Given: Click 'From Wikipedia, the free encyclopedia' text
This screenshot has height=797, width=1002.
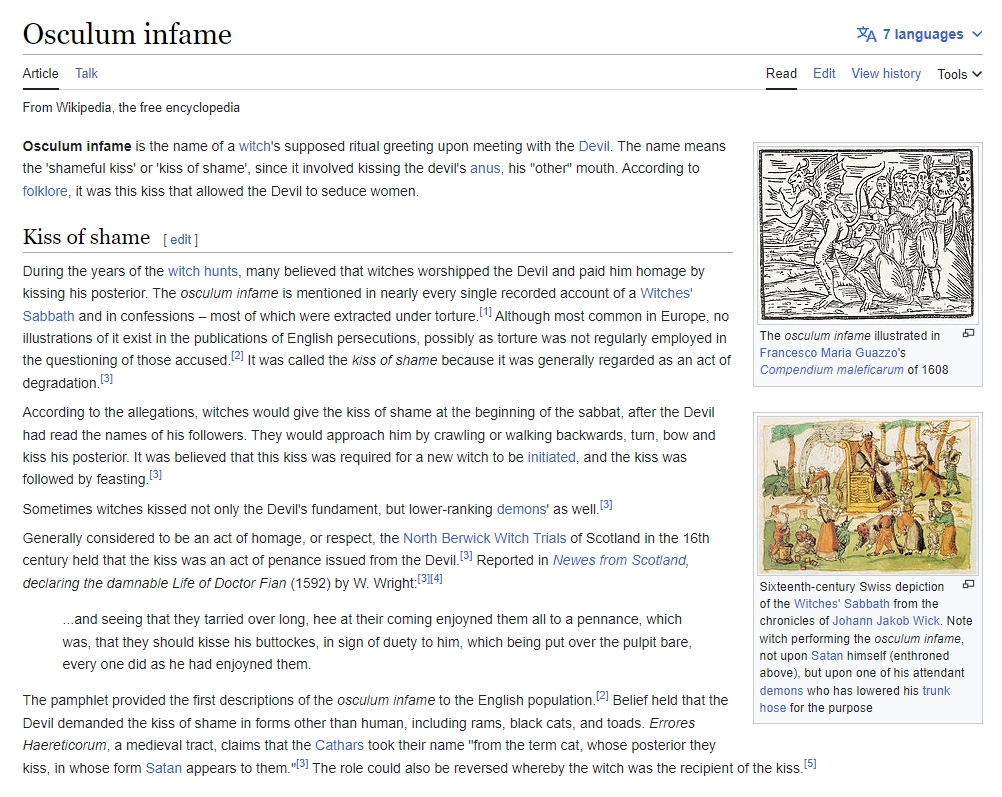Looking at the screenshot, I should pos(131,107).
